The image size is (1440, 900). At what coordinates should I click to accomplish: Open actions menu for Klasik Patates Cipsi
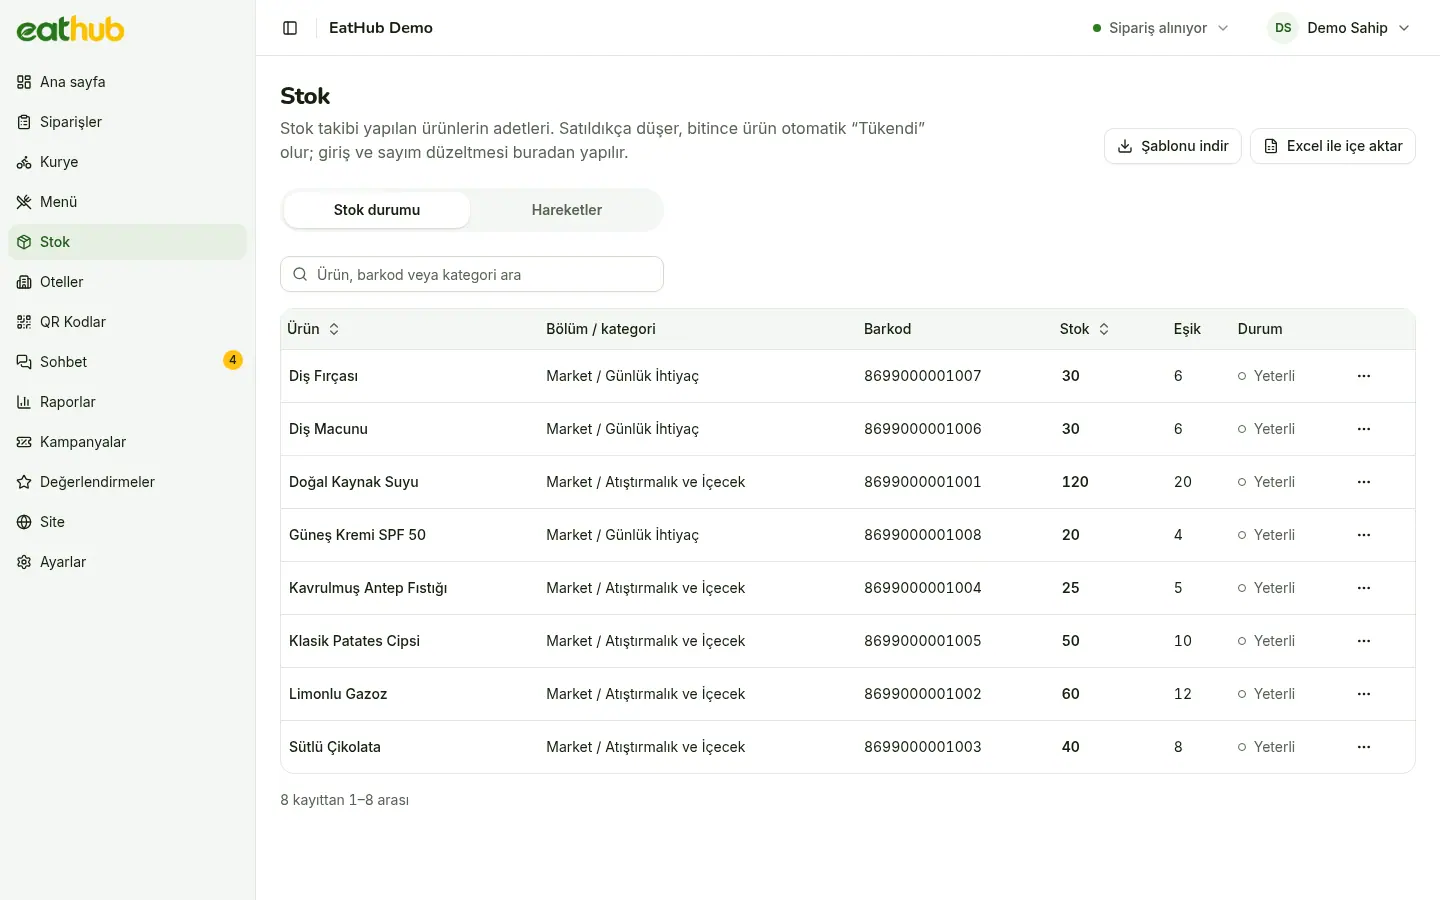click(x=1364, y=641)
